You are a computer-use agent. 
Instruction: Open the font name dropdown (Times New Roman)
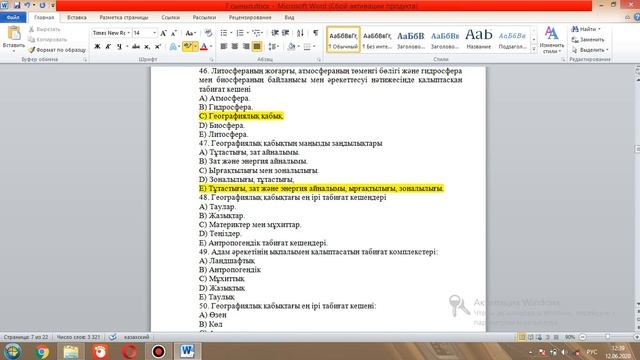point(129,33)
